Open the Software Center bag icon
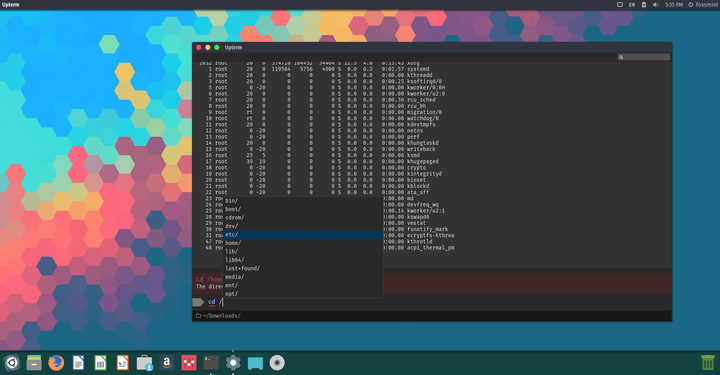The width and height of the screenshot is (720, 375). point(145,363)
